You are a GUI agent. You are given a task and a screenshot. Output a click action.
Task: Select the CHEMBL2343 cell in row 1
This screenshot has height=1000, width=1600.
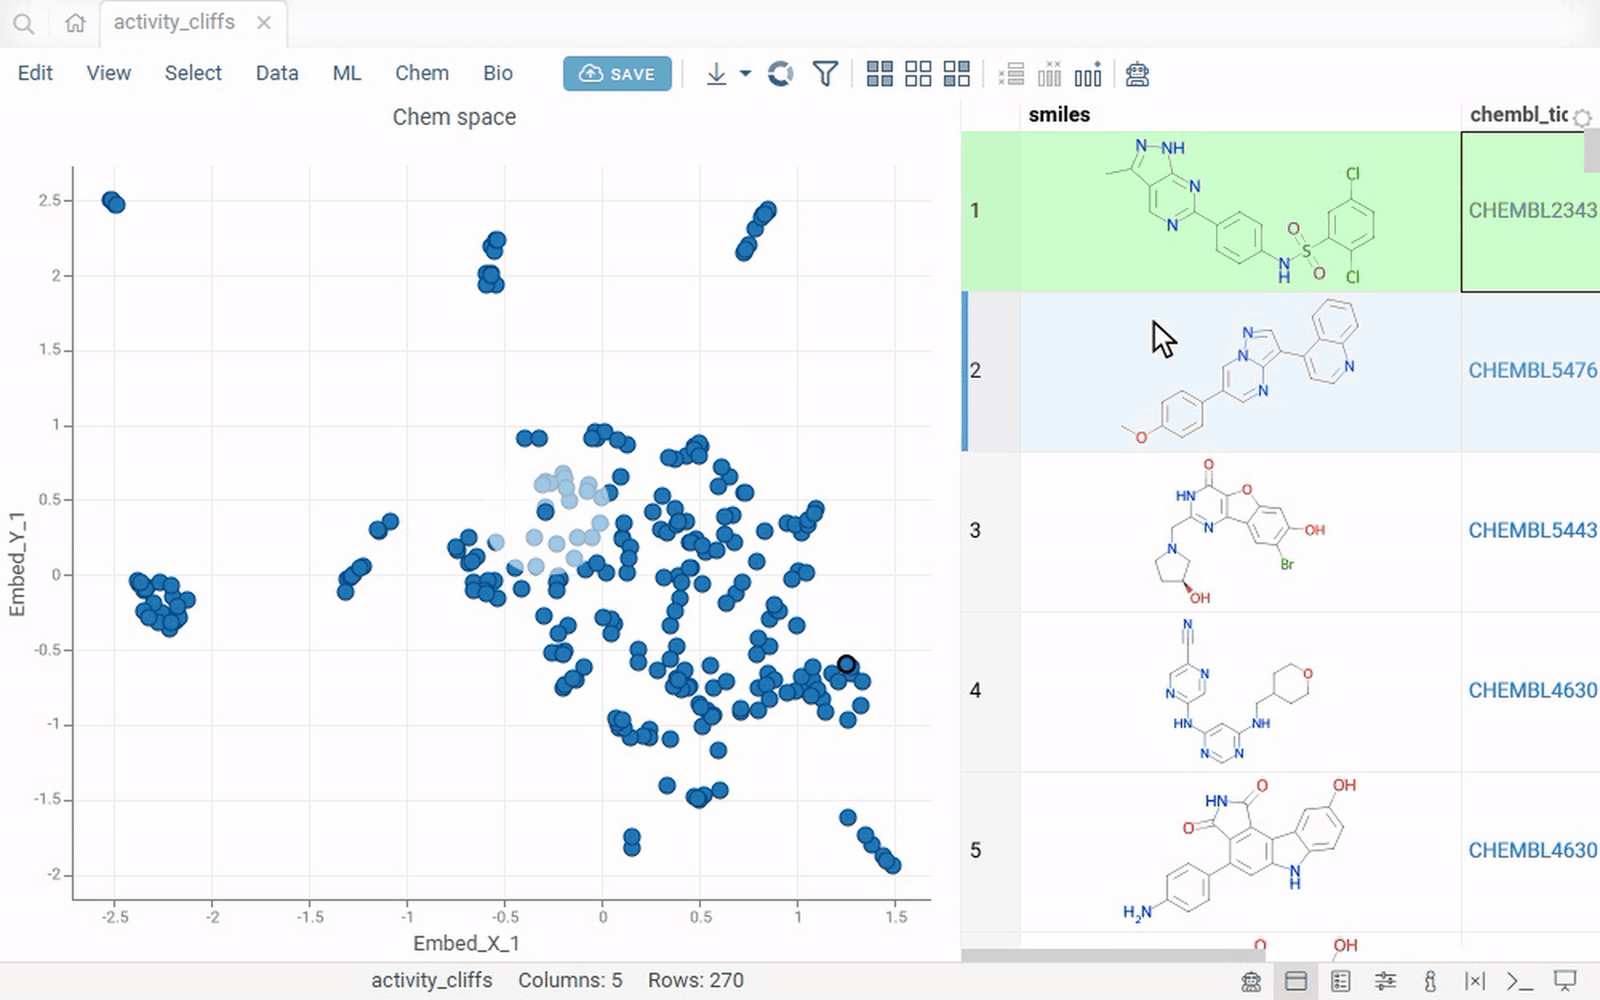click(x=1531, y=211)
